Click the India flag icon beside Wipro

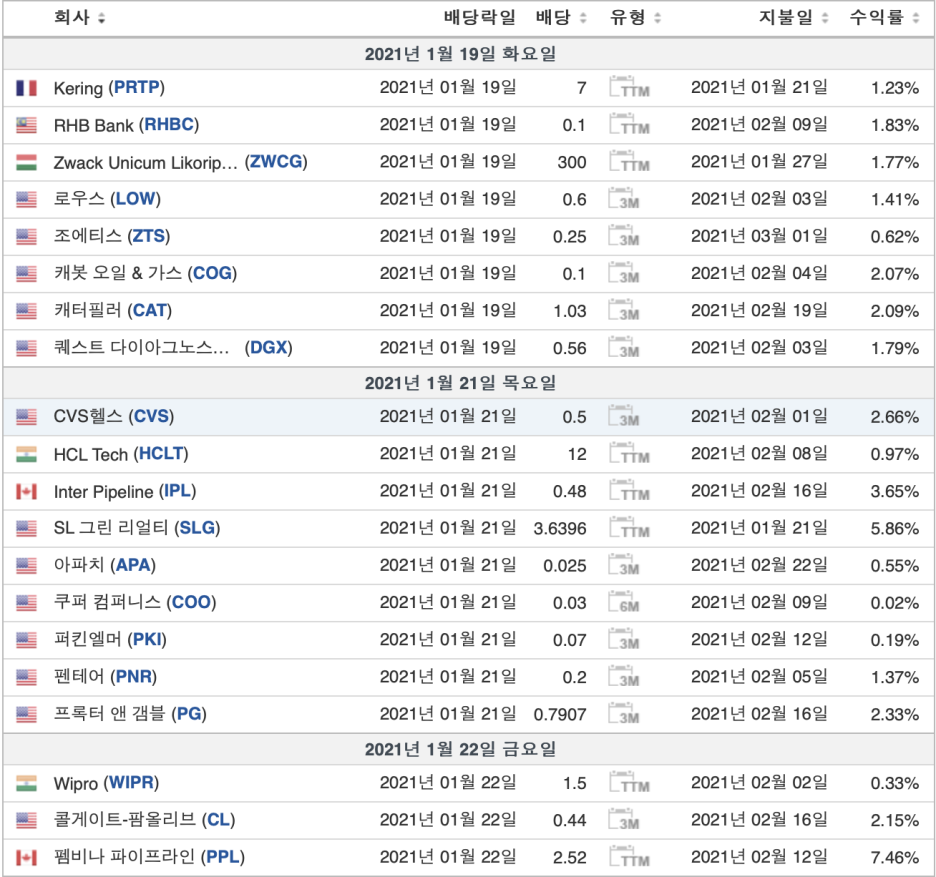[x=26, y=783]
